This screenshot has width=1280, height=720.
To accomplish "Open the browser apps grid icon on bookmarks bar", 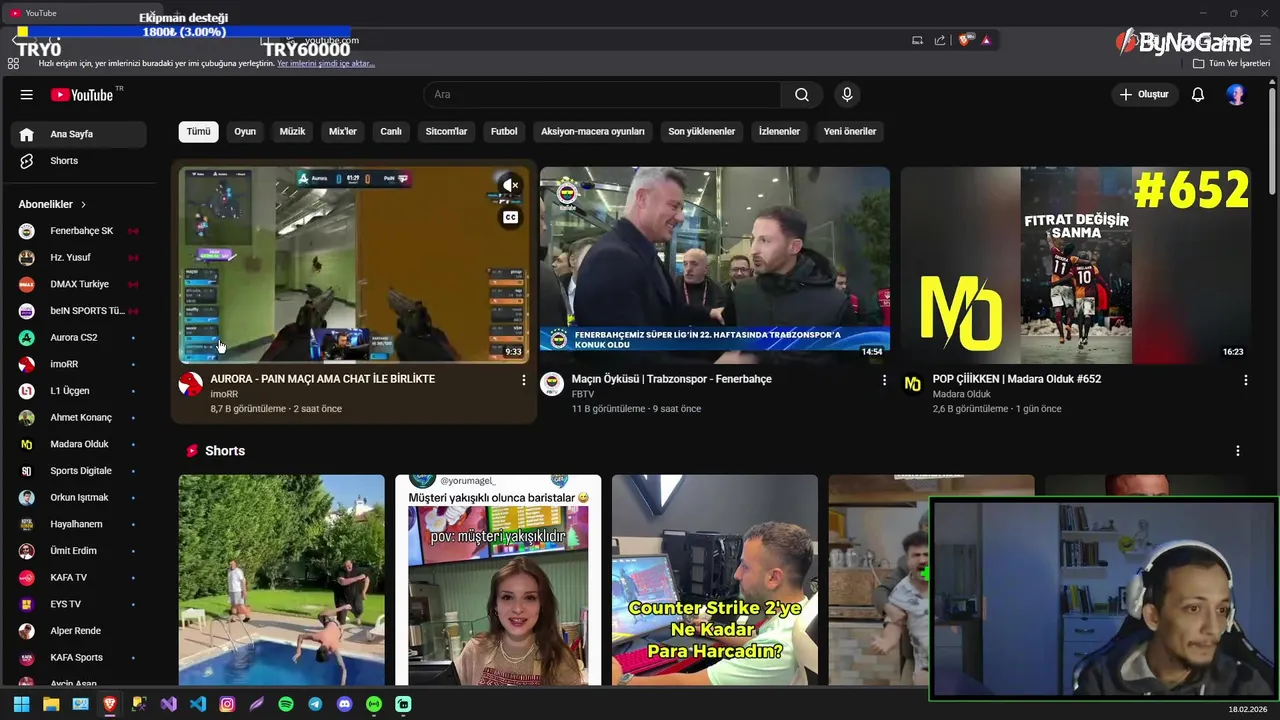I will 13,63.
